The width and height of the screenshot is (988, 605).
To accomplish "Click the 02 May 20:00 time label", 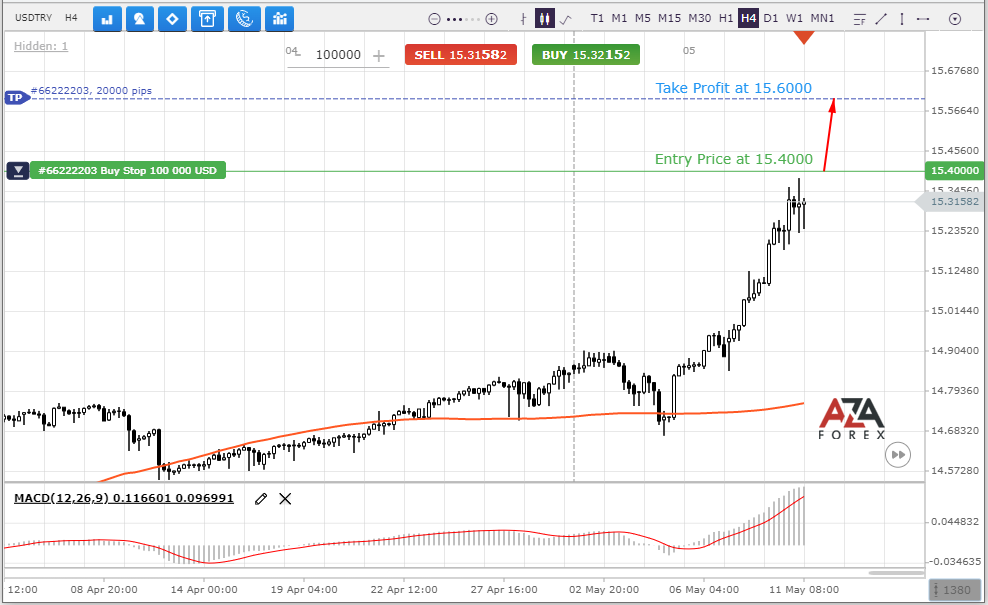I will pyautogui.click(x=604, y=590).
